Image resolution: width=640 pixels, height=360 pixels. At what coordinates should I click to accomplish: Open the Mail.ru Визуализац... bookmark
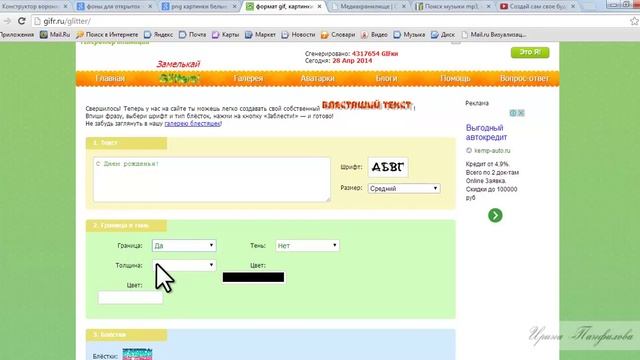(494, 35)
